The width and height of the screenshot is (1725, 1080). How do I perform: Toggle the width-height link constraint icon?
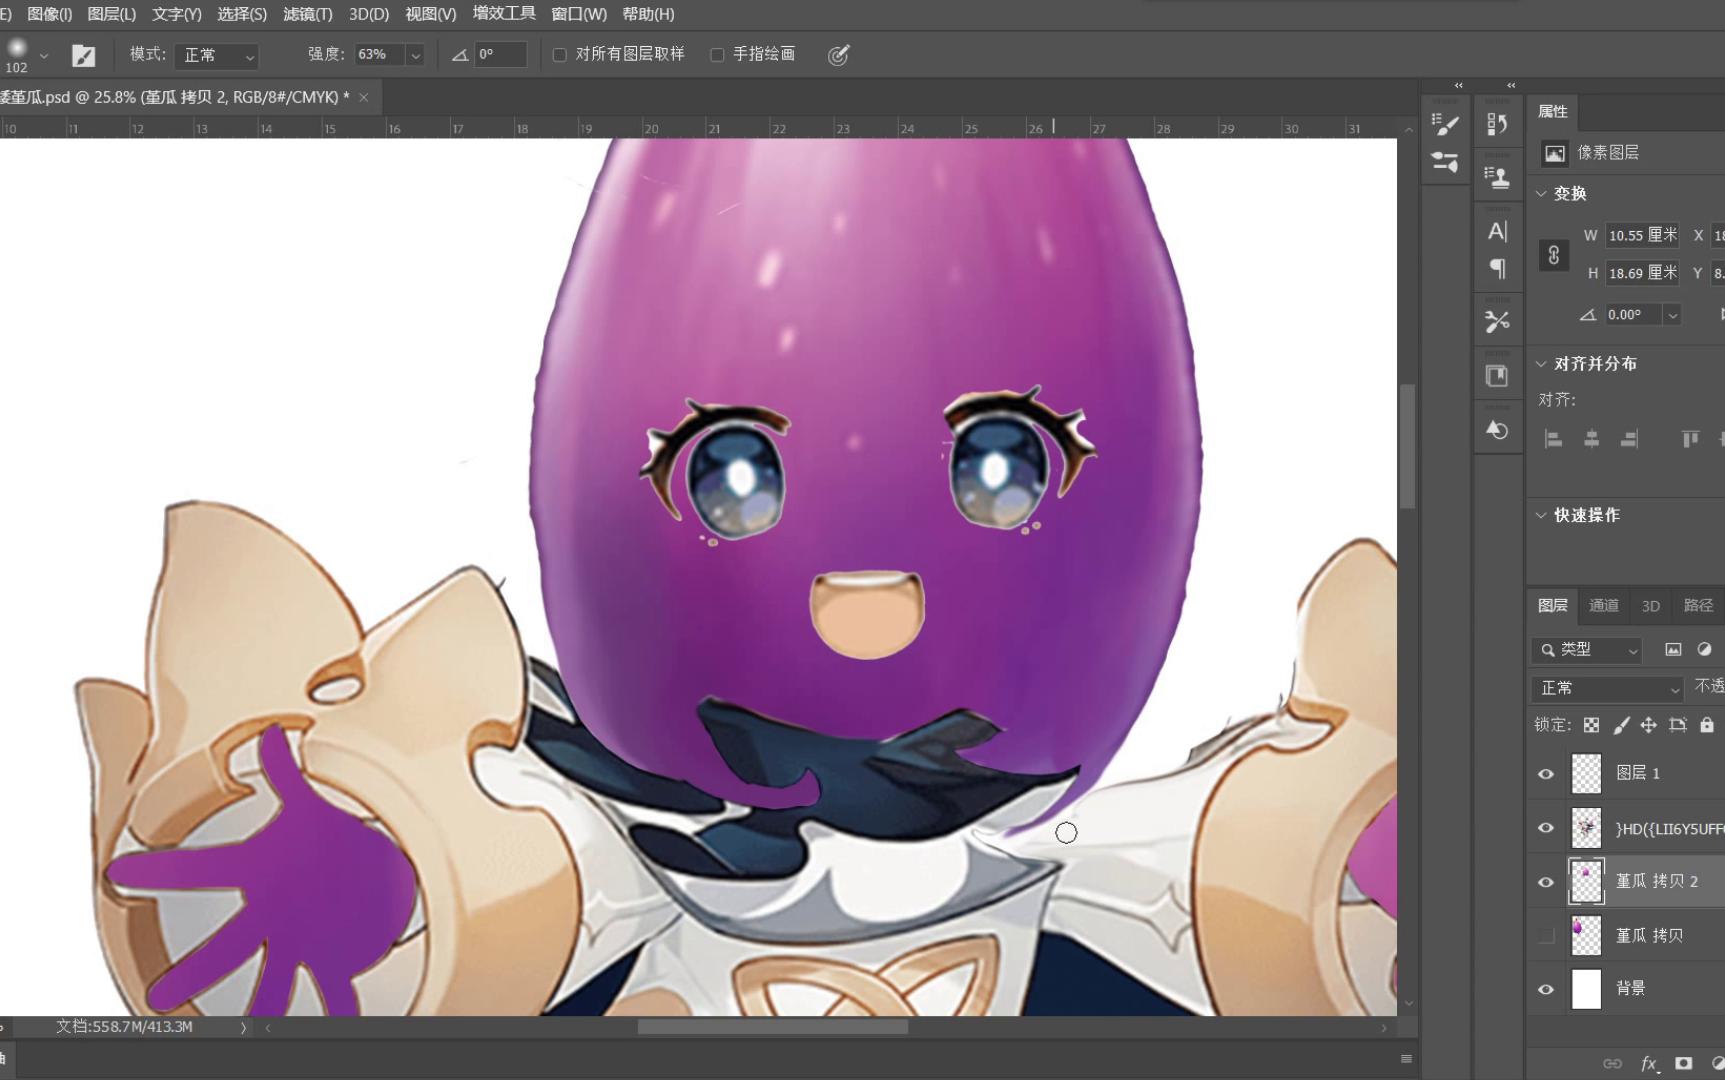pos(1553,255)
